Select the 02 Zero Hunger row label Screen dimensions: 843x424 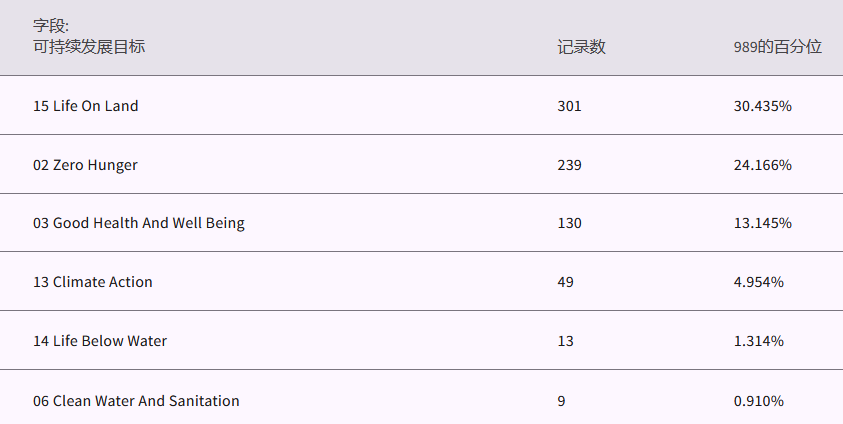point(85,165)
